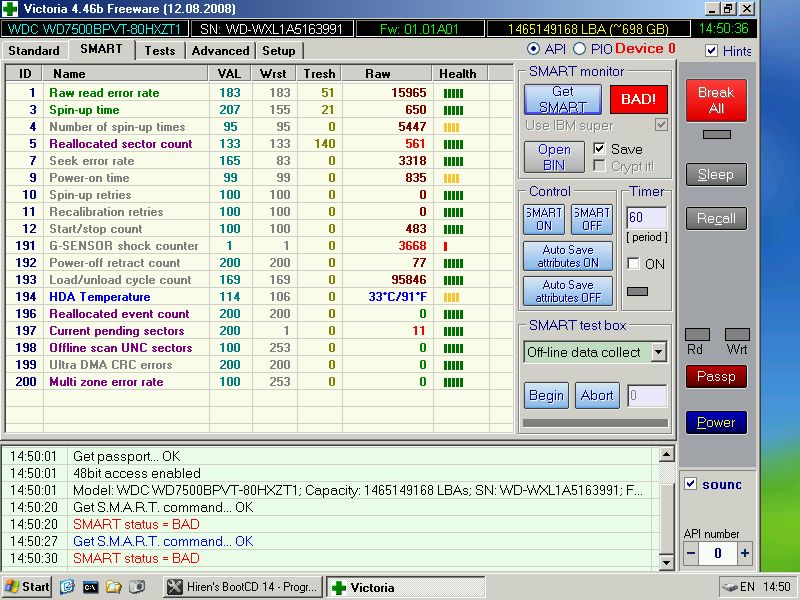Image resolution: width=800 pixels, height=600 pixels.
Task: Open the Setup tab
Action: 279,51
